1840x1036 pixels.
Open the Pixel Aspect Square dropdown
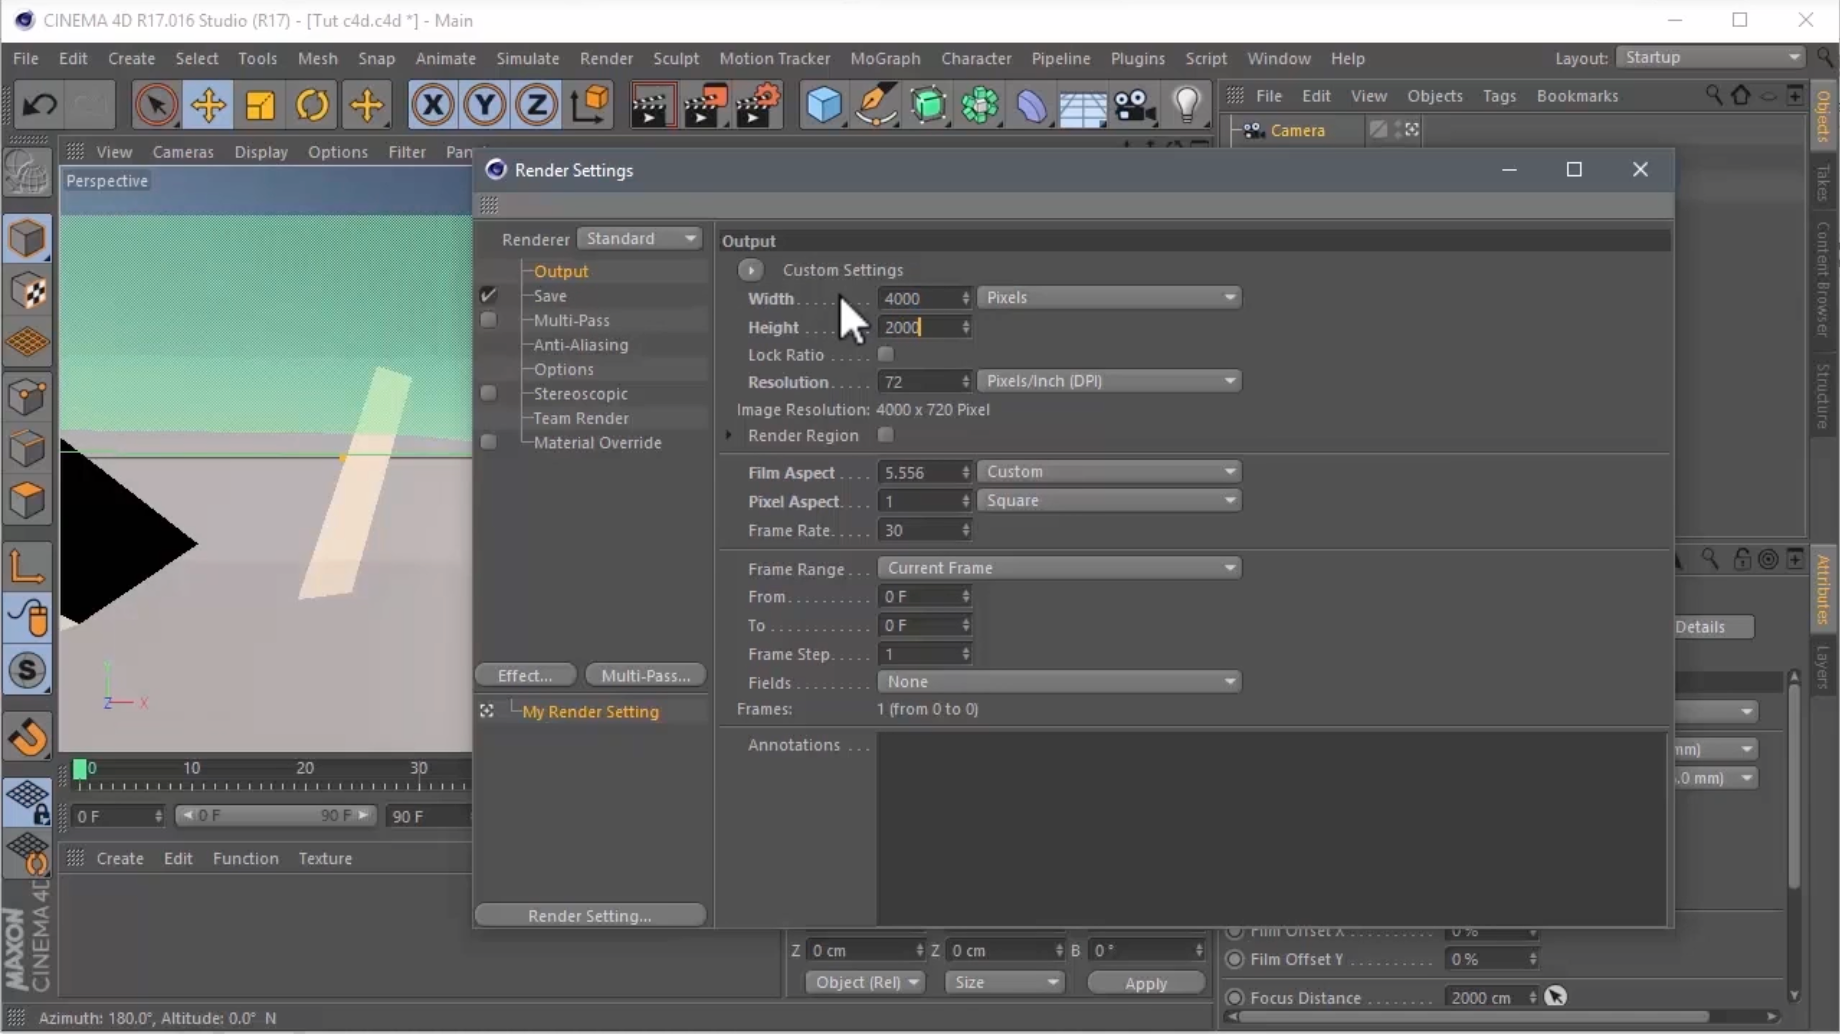(1109, 501)
